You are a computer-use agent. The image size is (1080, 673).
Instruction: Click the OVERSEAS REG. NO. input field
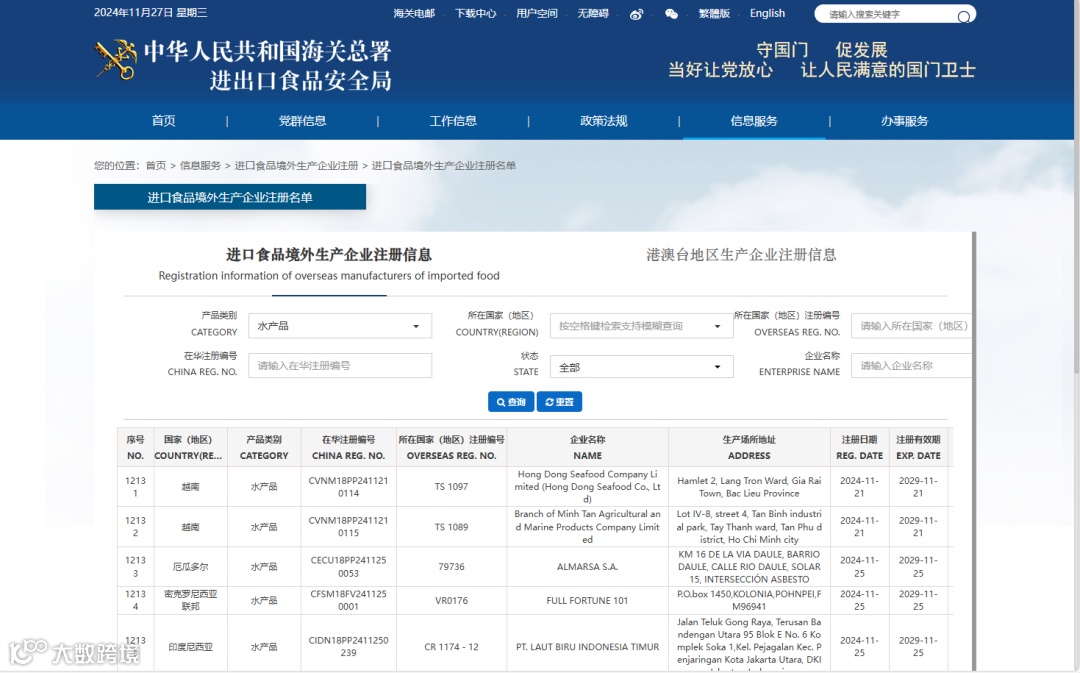[911, 326]
